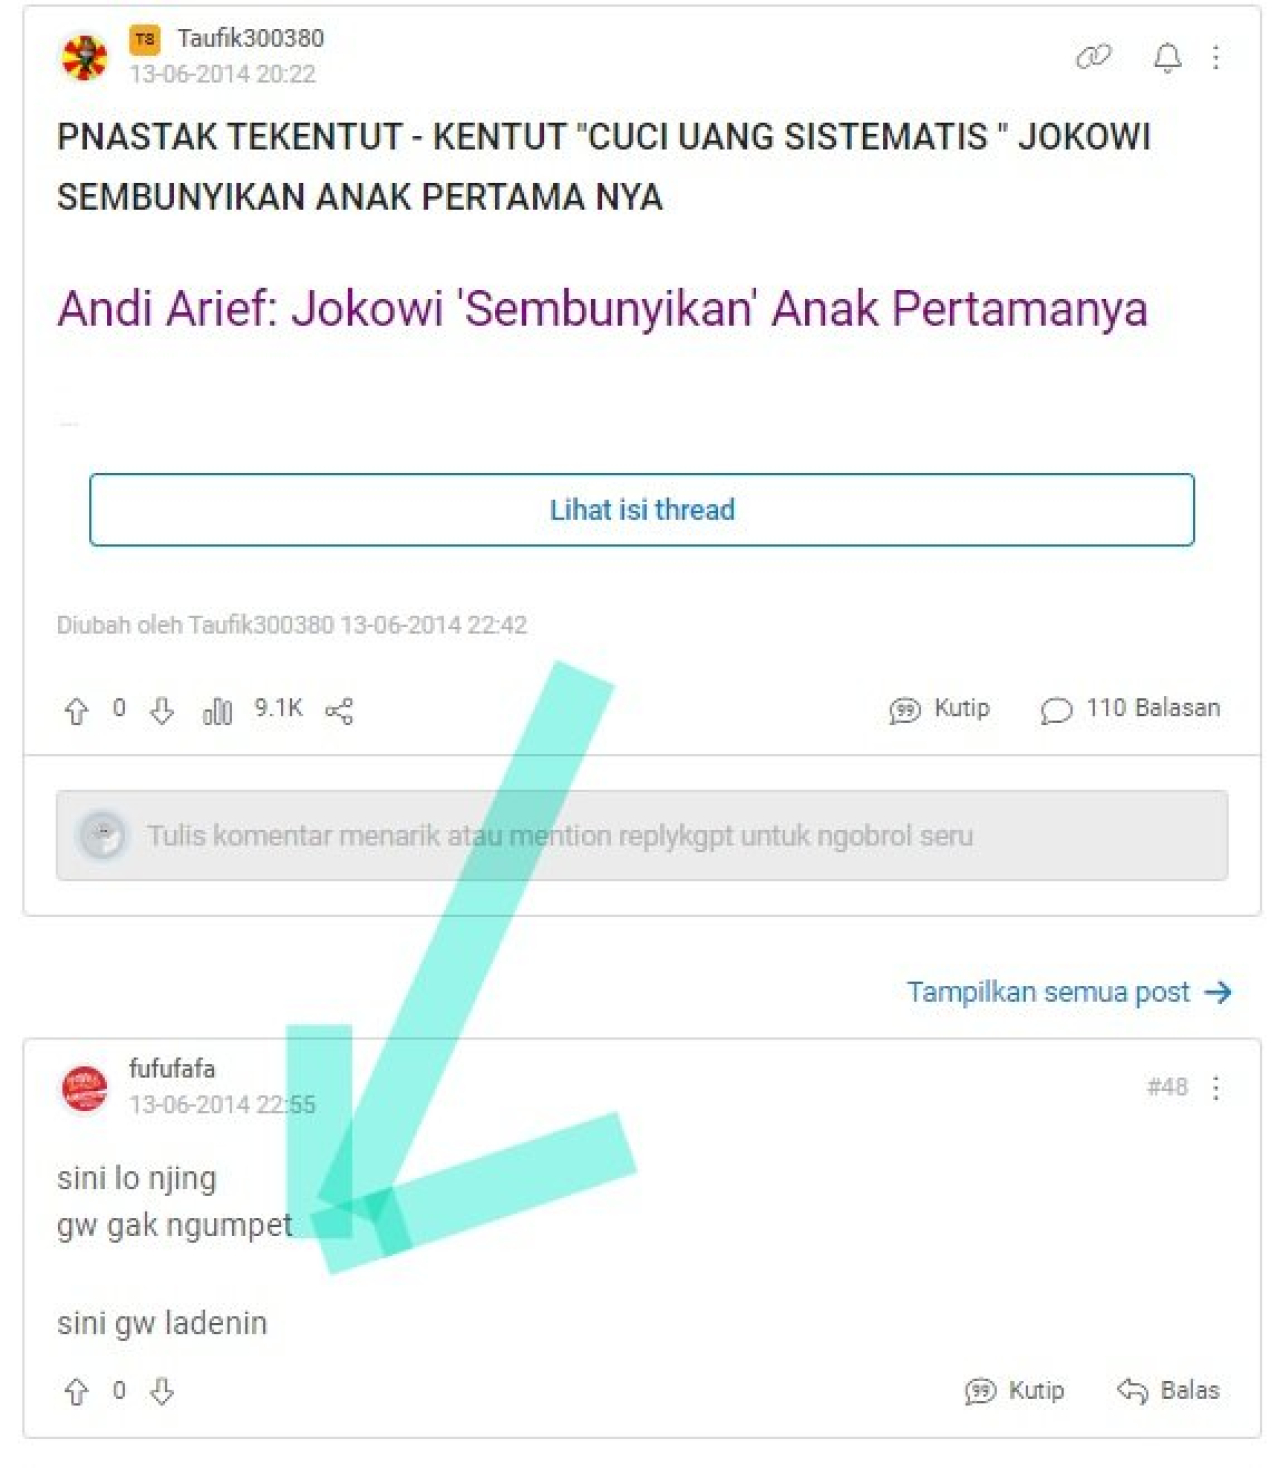This screenshot has height=1468, width=1280.
Task: Open options menu for post #48
Action: (x=1216, y=1087)
